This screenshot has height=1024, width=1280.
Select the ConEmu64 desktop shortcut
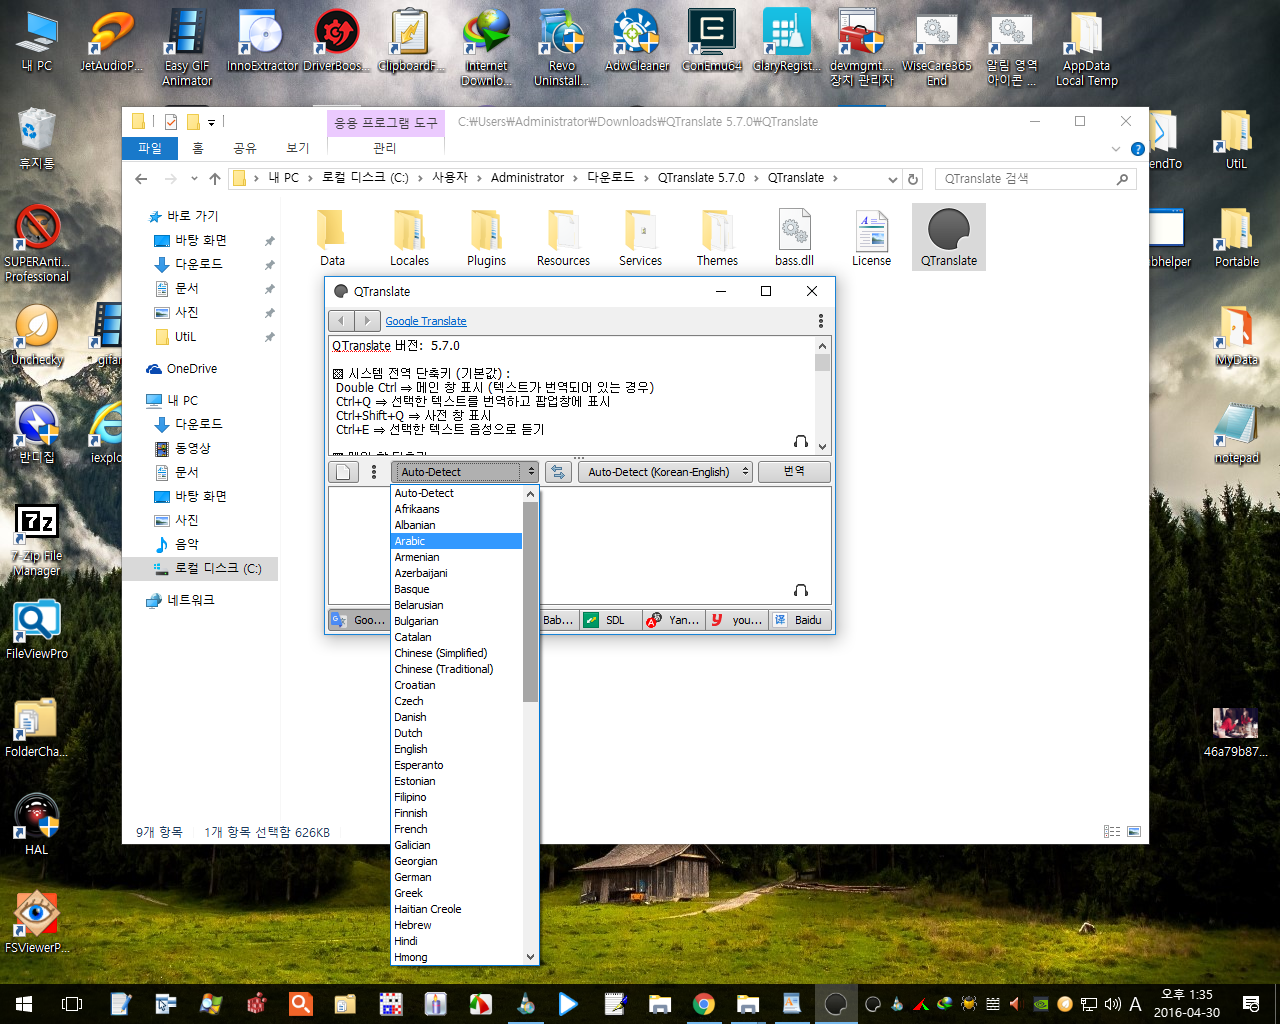point(712,41)
